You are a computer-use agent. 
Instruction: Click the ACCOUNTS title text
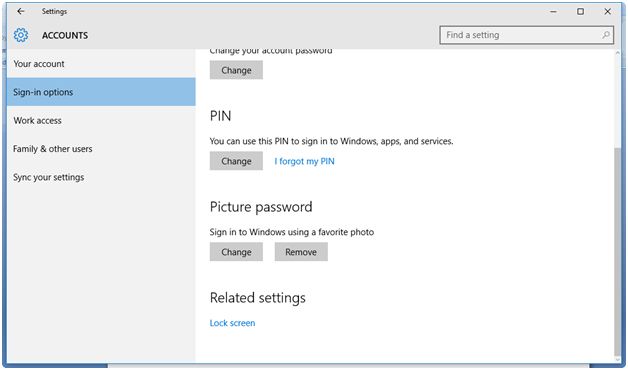tap(65, 35)
